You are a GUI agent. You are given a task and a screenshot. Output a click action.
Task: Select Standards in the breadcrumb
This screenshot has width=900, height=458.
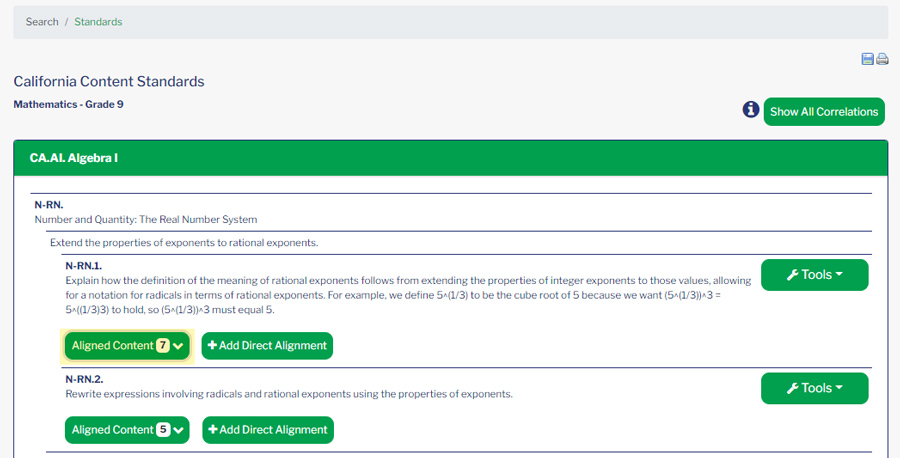coord(98,22)
